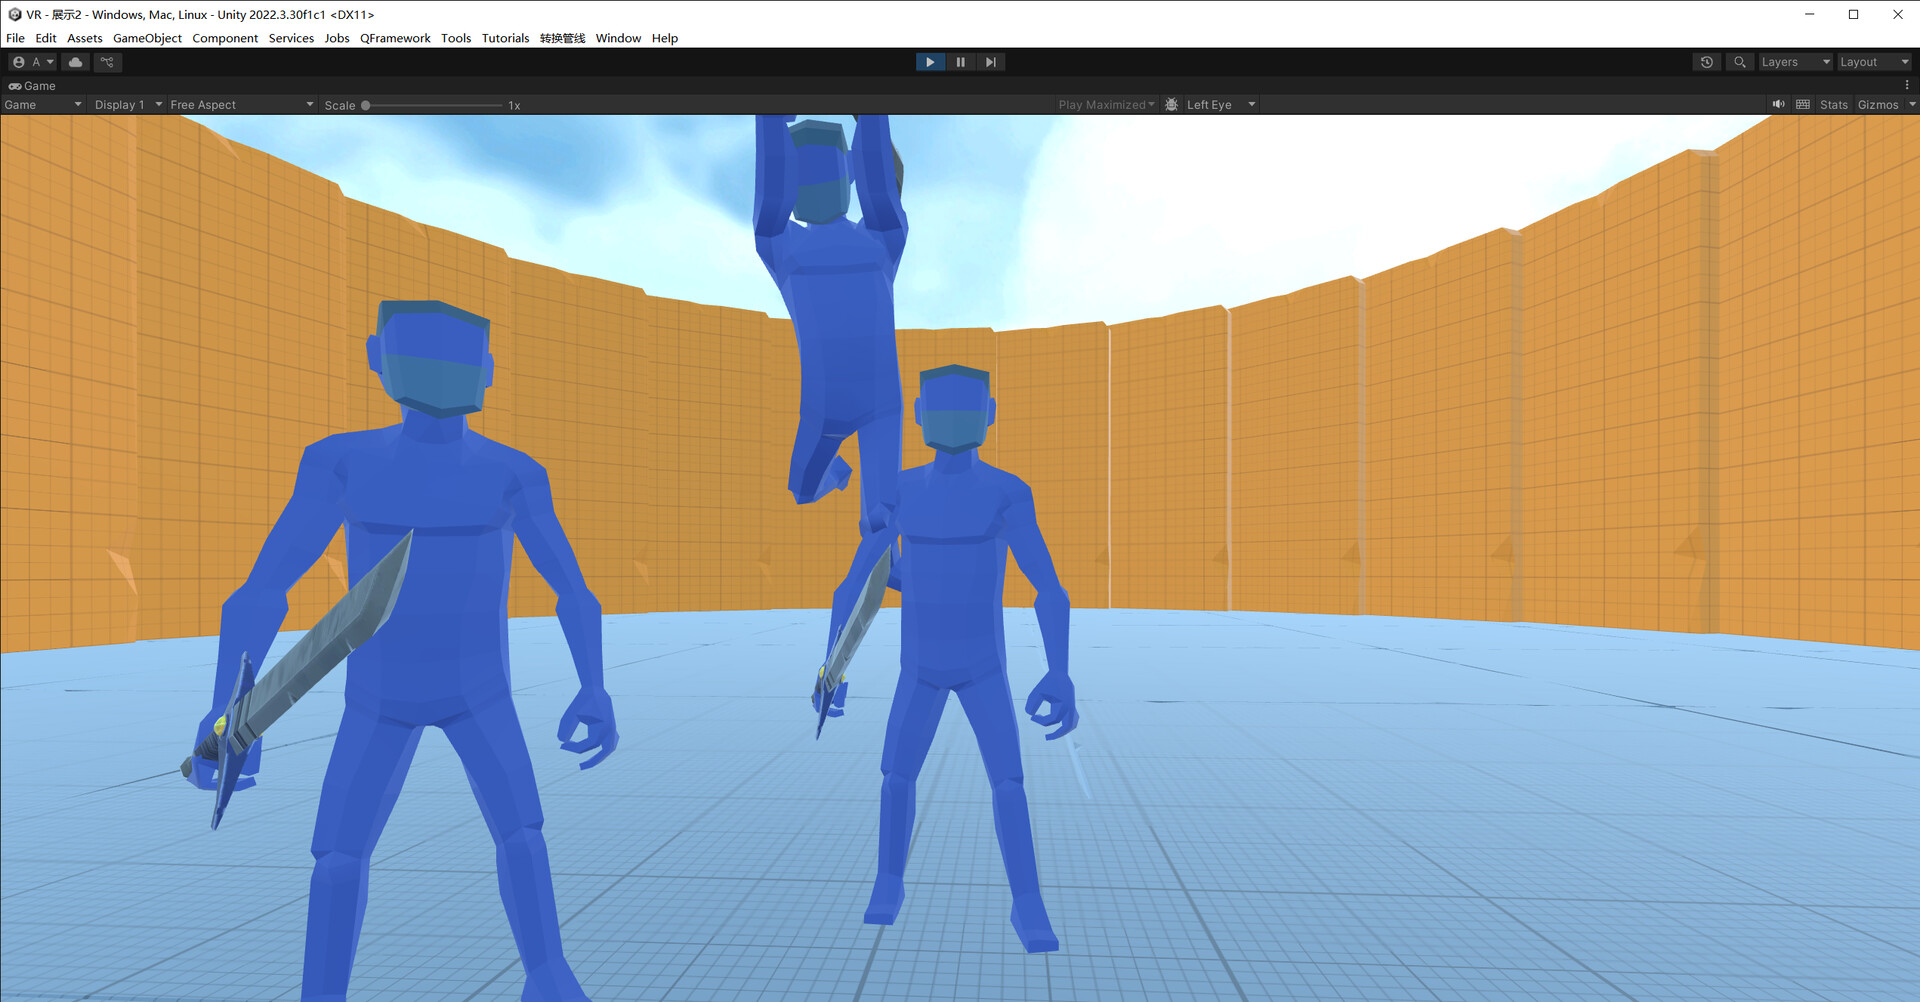
Task: Open the version control icon
Action: pos(107,62)
